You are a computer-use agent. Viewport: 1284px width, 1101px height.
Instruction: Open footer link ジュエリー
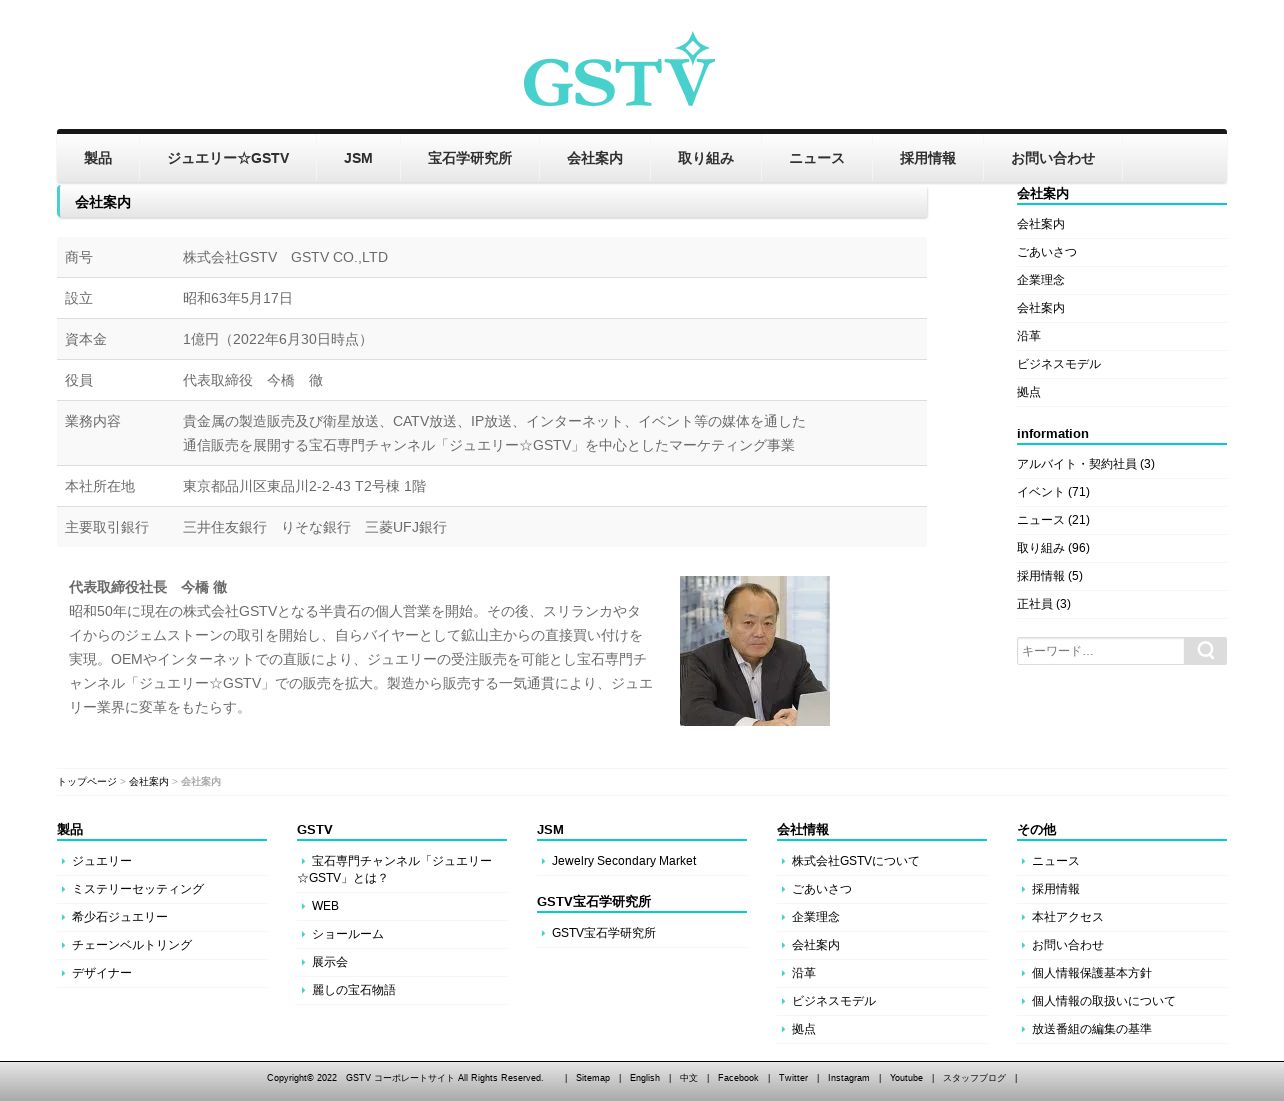(102, 861)
